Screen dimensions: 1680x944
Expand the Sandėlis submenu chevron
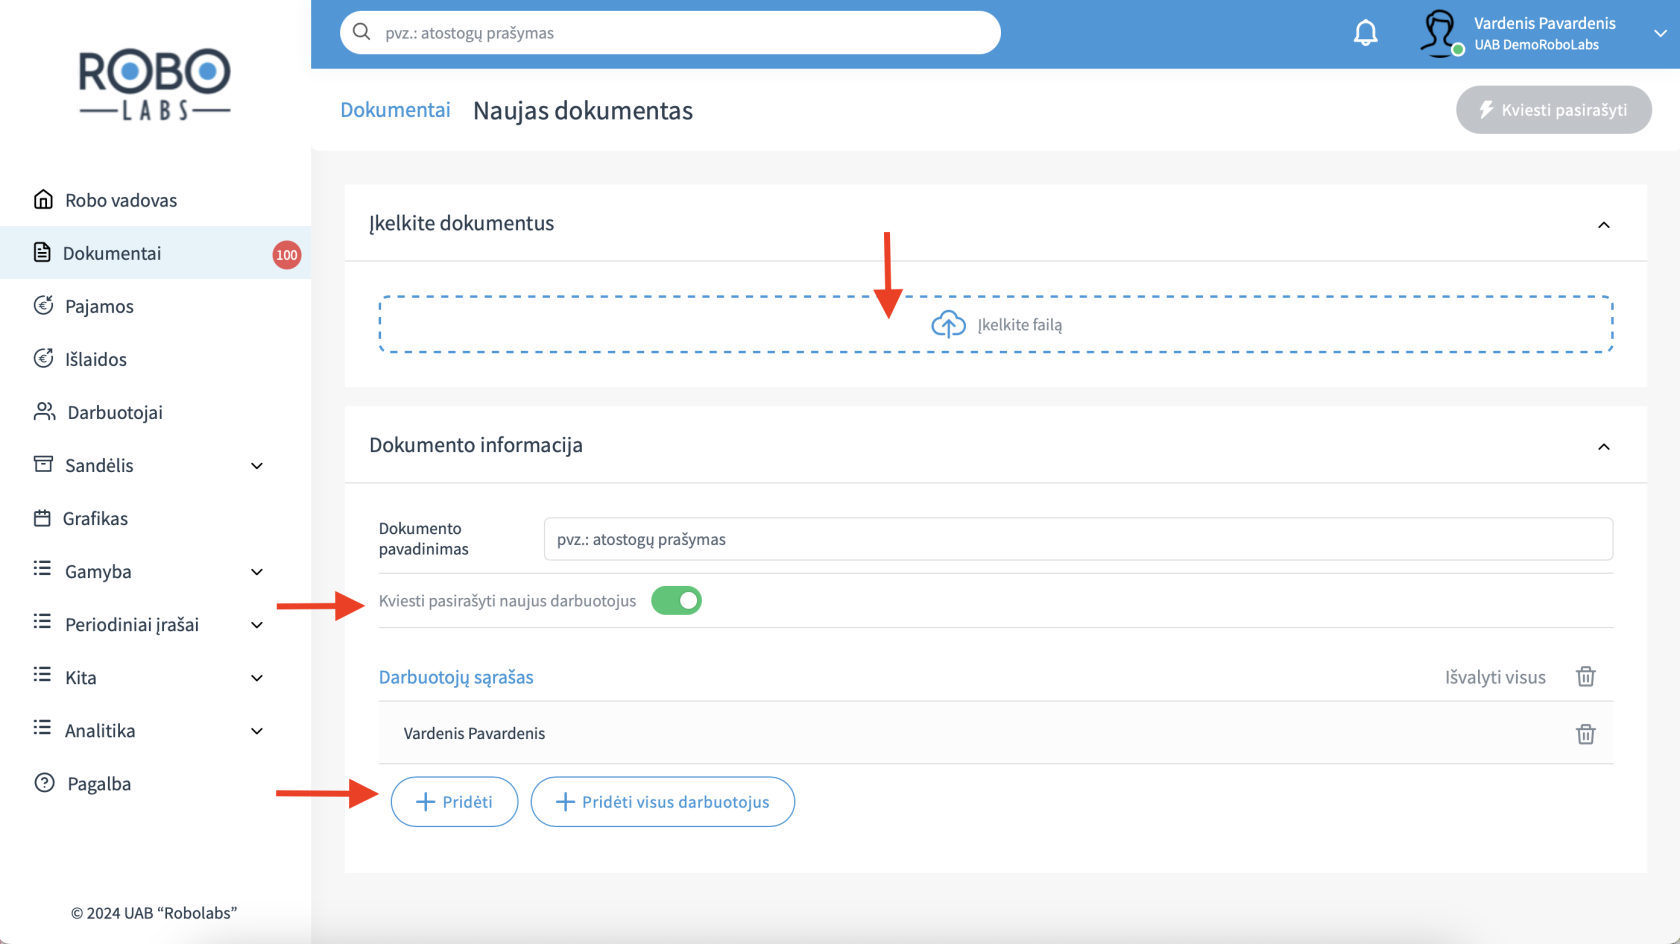click(x=257, y=466)
